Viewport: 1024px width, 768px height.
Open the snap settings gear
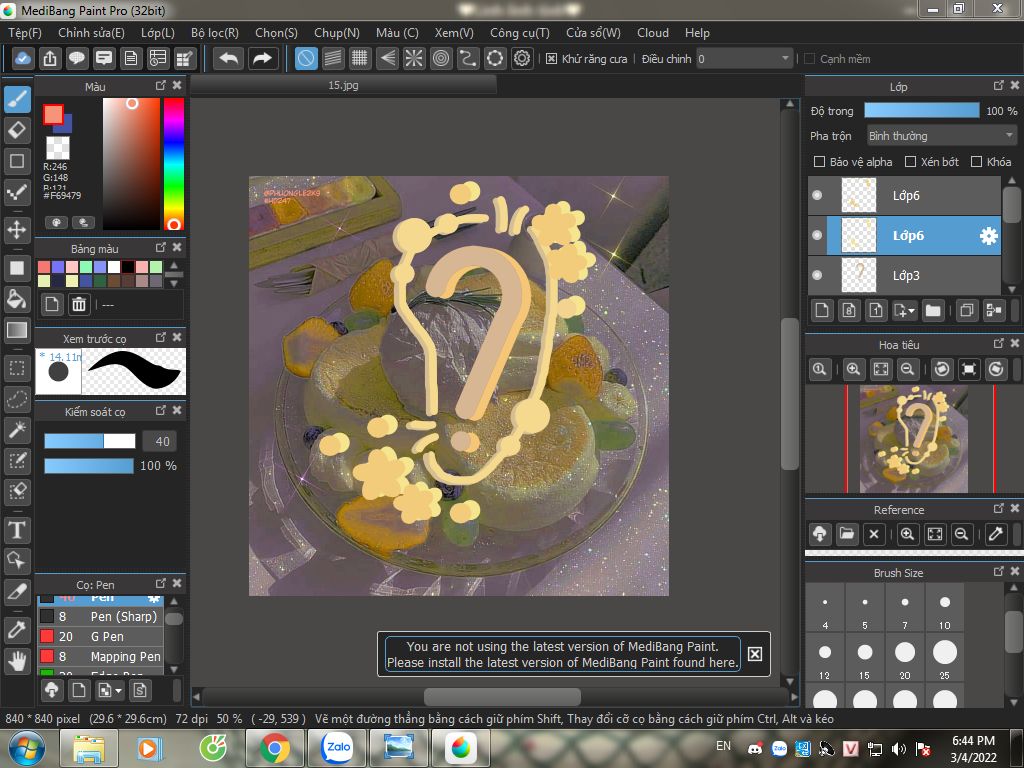click(x=522, y=59)
